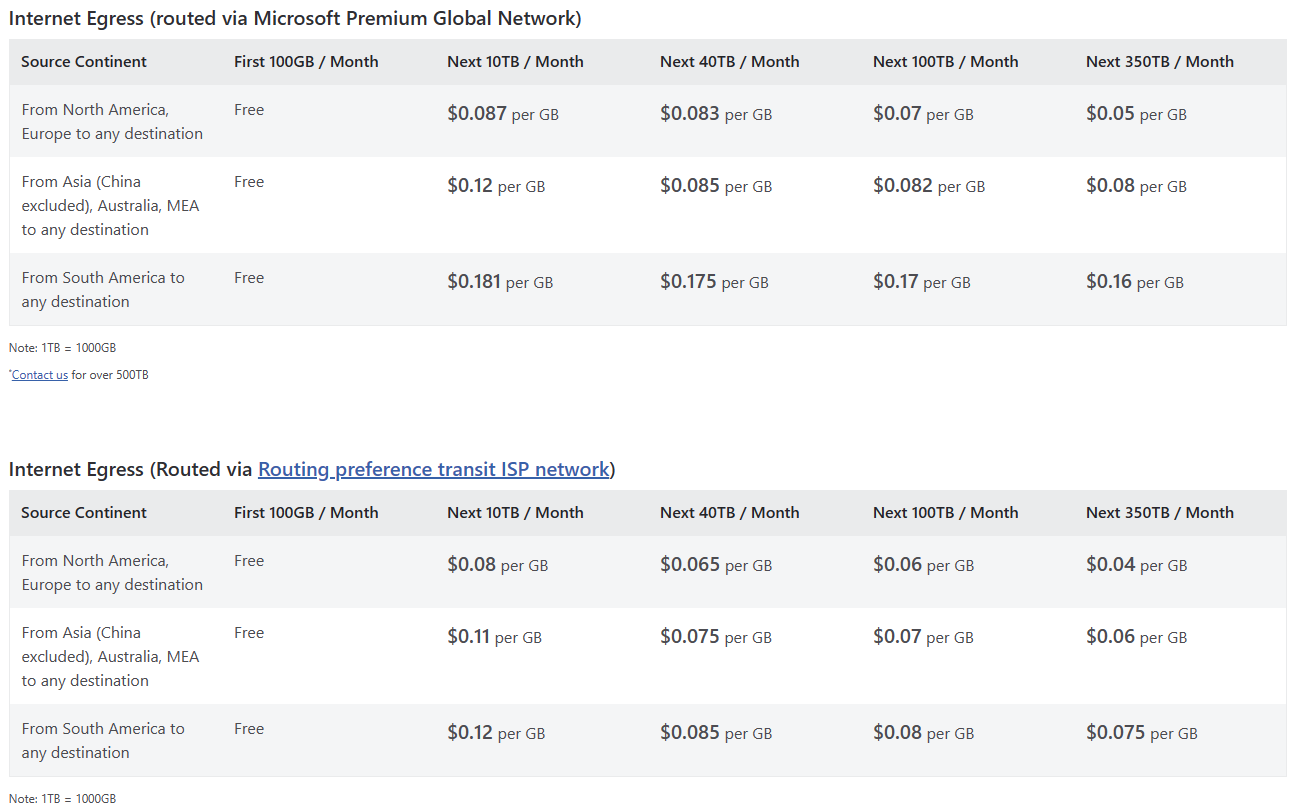This screenshot has width=1299, height=810.
Task: Click $0.06 in transit ISP North America row
Action: [923, 565]
